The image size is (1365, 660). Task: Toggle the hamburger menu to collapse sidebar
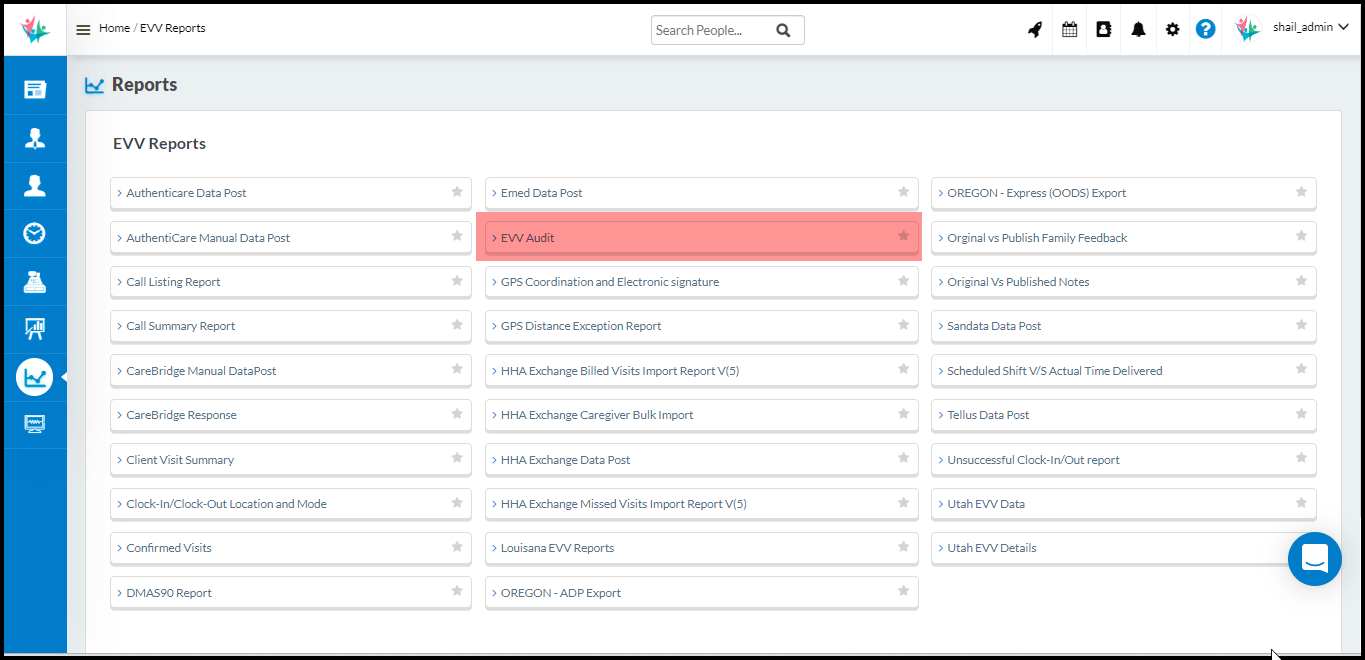(83, 30)
